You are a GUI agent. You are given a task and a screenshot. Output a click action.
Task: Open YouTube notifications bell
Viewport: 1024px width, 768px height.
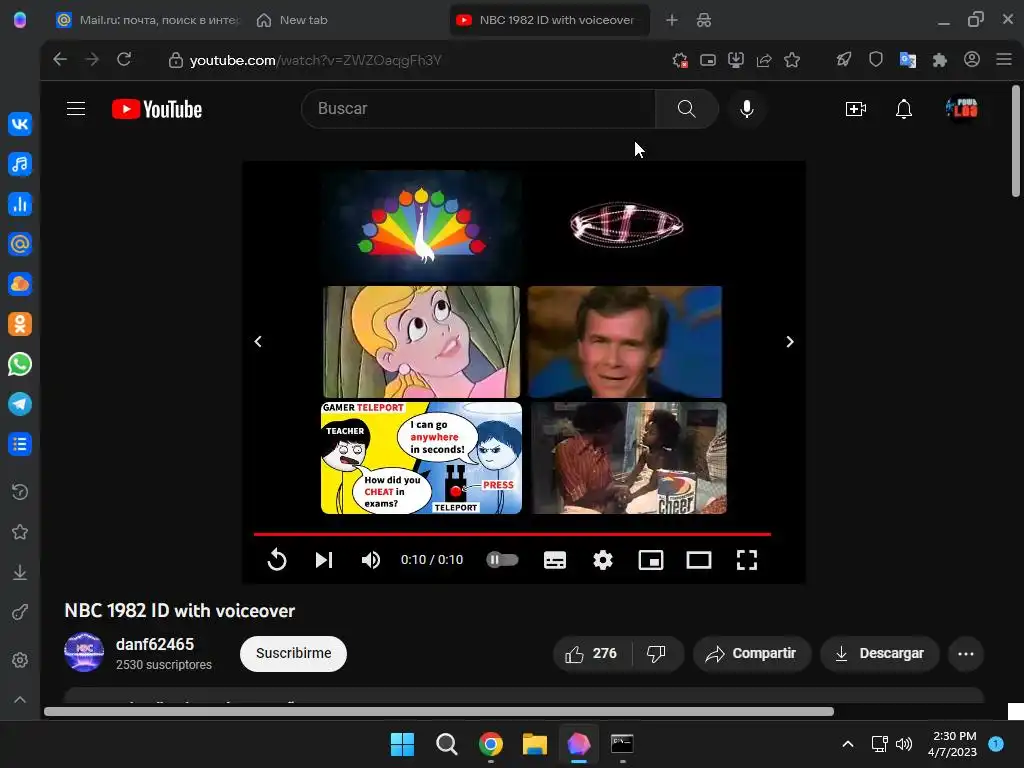point(904,108)
